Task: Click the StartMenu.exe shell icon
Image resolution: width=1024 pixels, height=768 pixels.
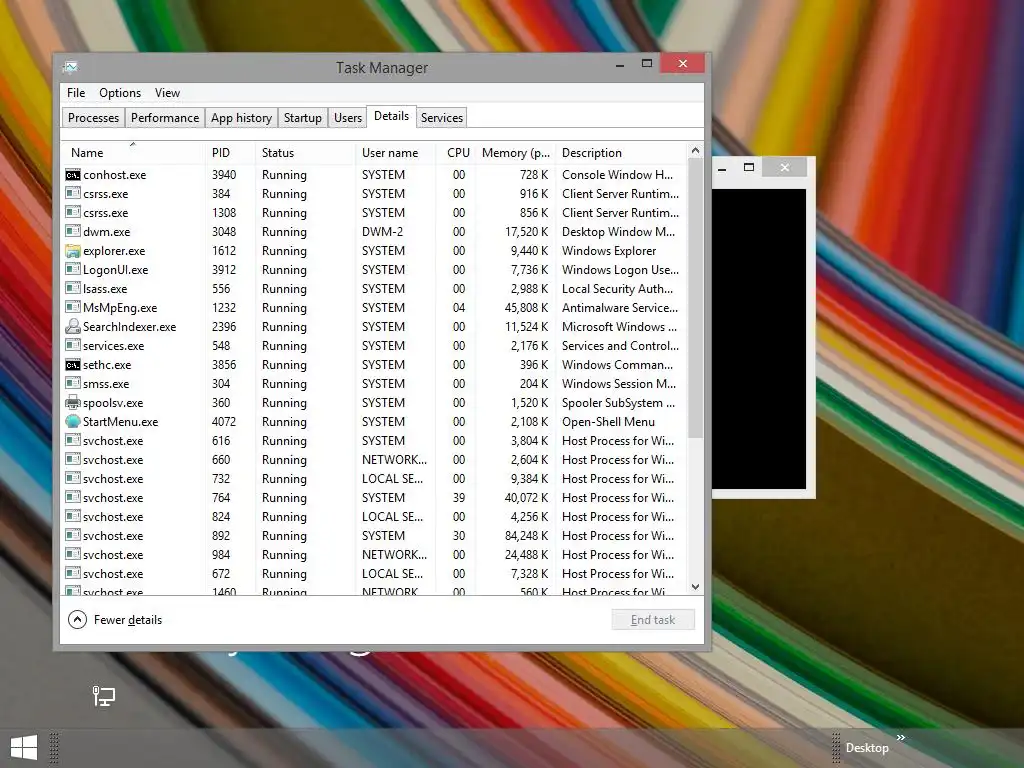Action: pyautogui.click(x=72, y=422)
